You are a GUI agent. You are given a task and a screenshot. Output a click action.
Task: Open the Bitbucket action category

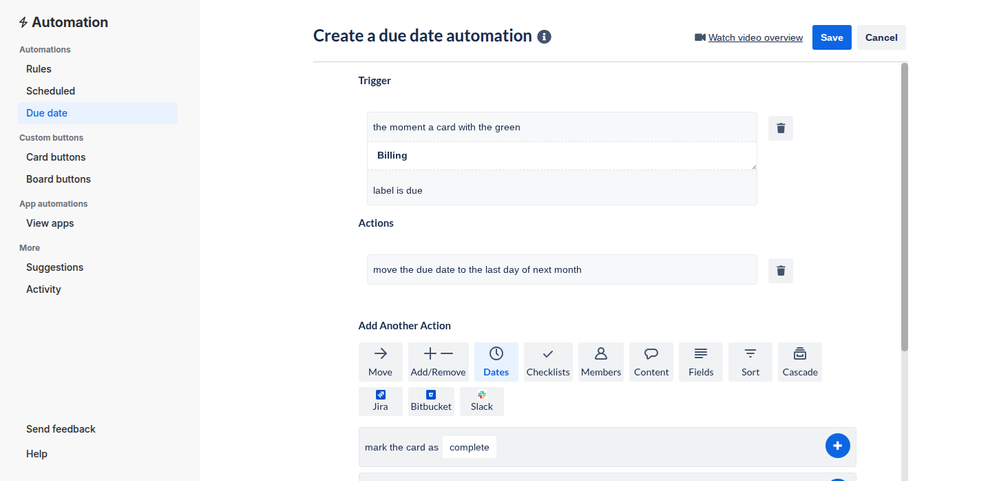(x=431, y=401)
